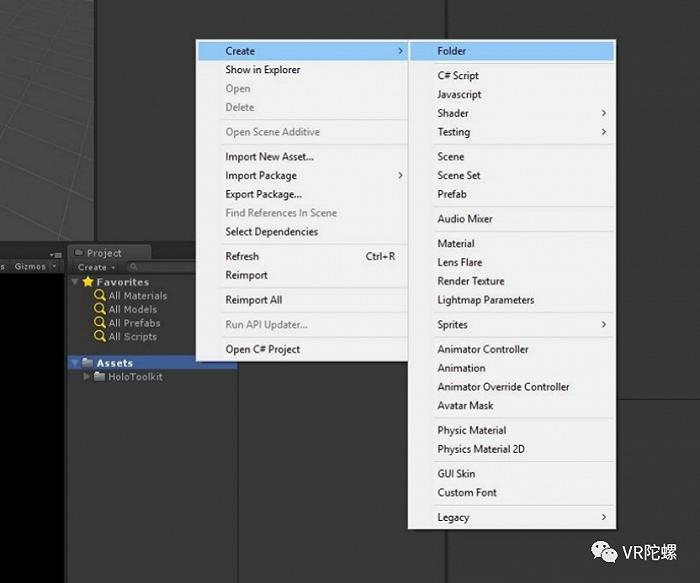Open the Project panel Create dropdown
700x583 pixels.
tap(96, 267)
